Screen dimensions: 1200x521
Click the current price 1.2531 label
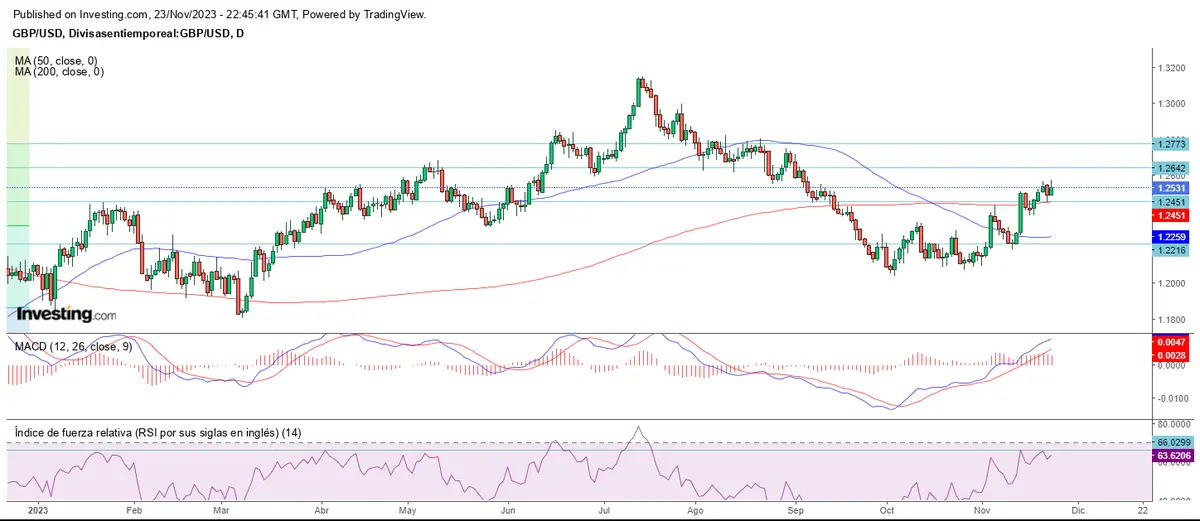[1169, 188]
